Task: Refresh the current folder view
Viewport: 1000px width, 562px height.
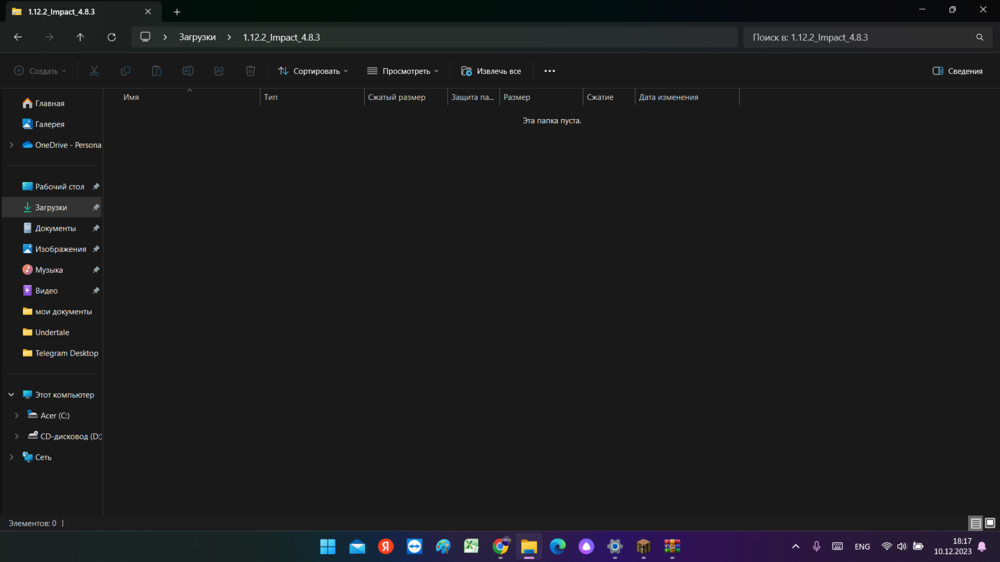Action: tap(112, 37)
